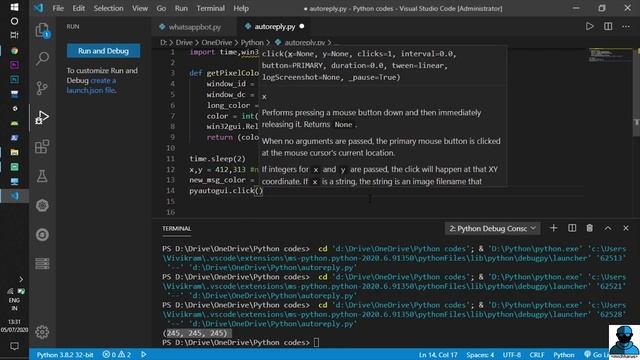Select the autoreply.py editor tab

(x=274, y=27)
